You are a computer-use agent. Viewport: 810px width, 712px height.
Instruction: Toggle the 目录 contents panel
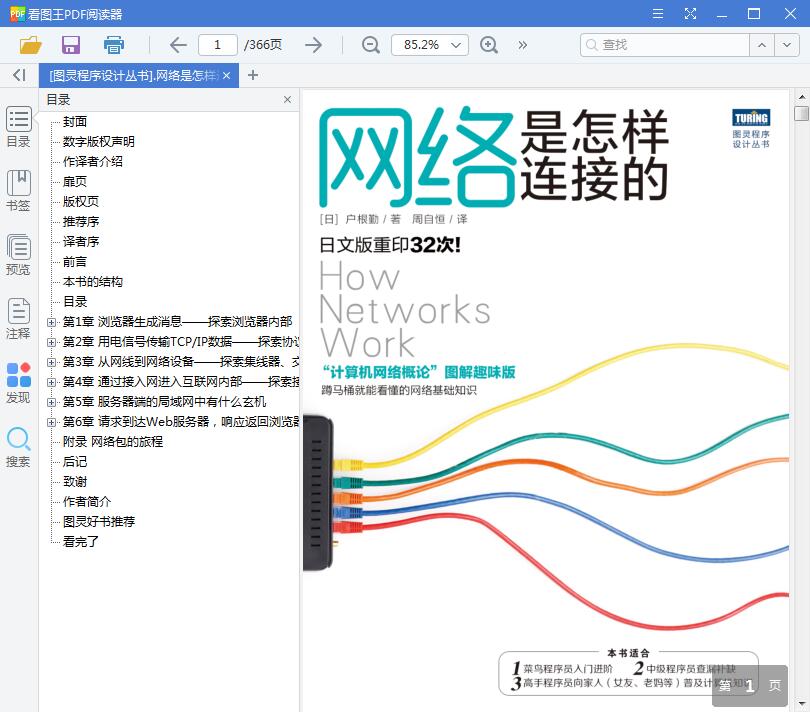(x=18, y=128)
